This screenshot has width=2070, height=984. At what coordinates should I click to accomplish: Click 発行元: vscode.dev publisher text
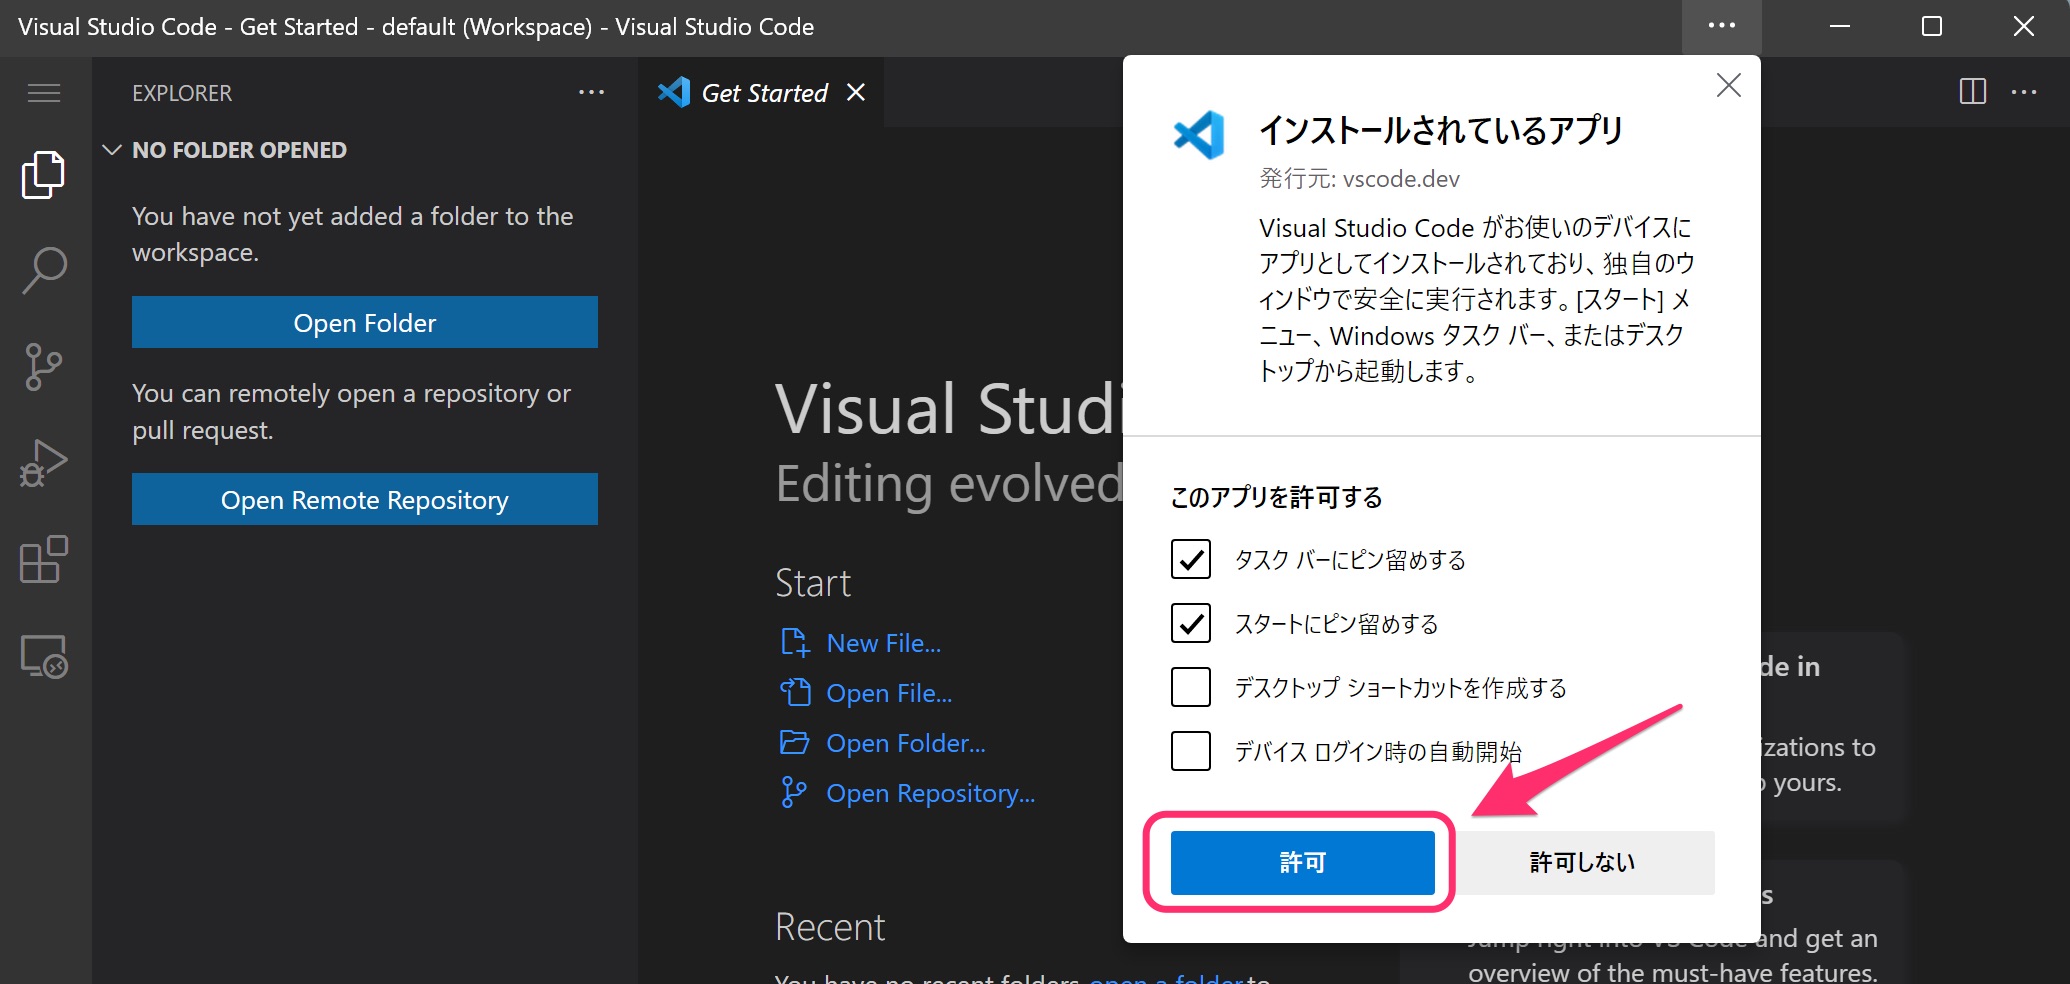[1359, 179]
